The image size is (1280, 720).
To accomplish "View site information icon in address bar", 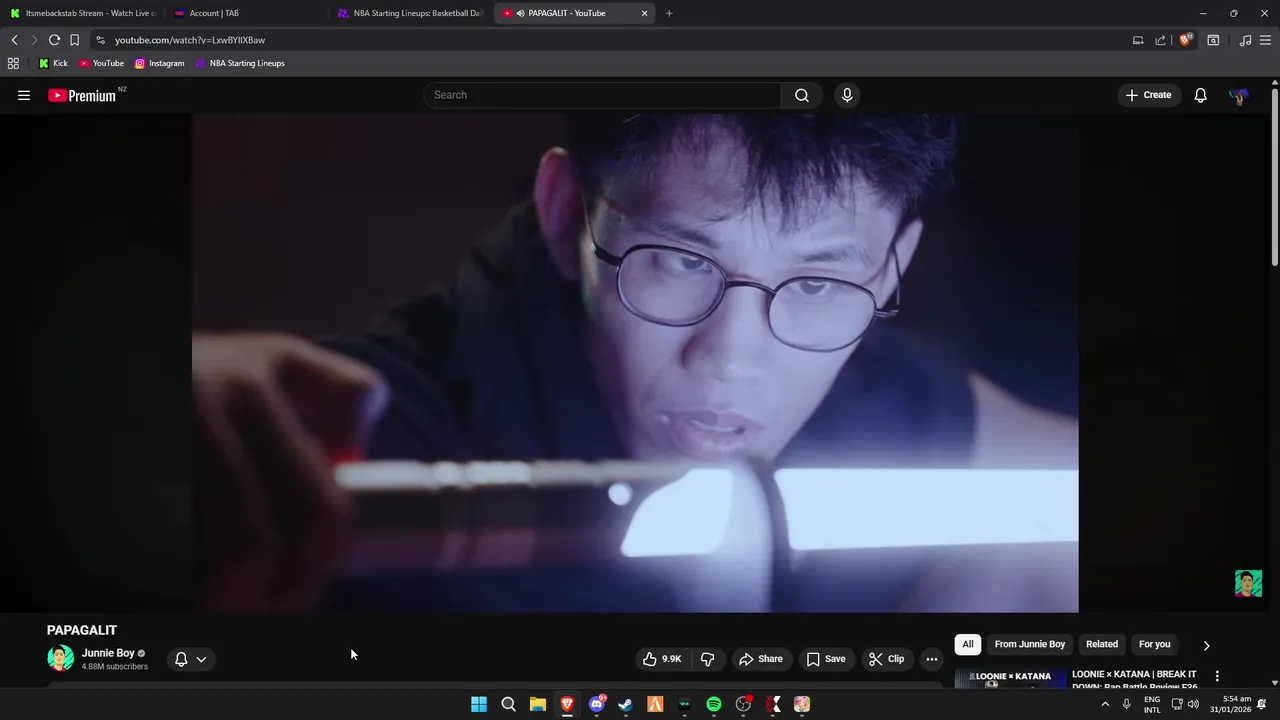I will 100,40.
